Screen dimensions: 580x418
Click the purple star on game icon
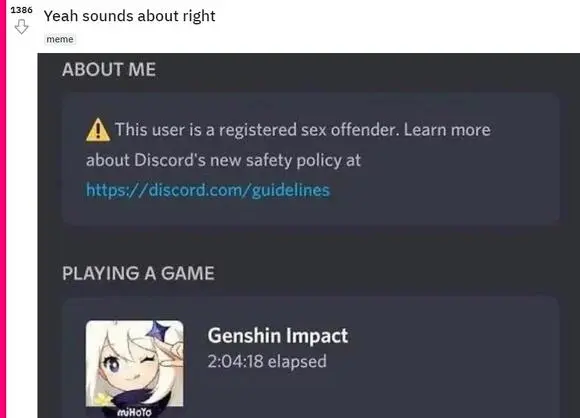(x=159, y=331)
